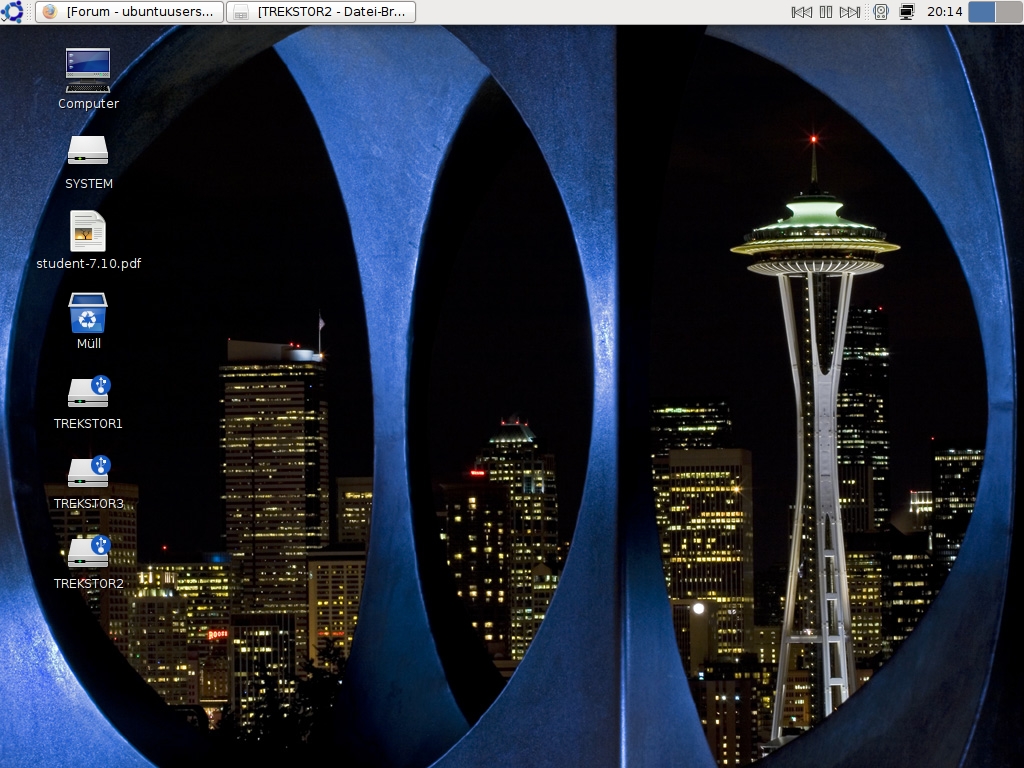This screenshot has width=1024, height=768.
Task: Switch to the second (gray) workspace
Action: tap(1006, 12)
